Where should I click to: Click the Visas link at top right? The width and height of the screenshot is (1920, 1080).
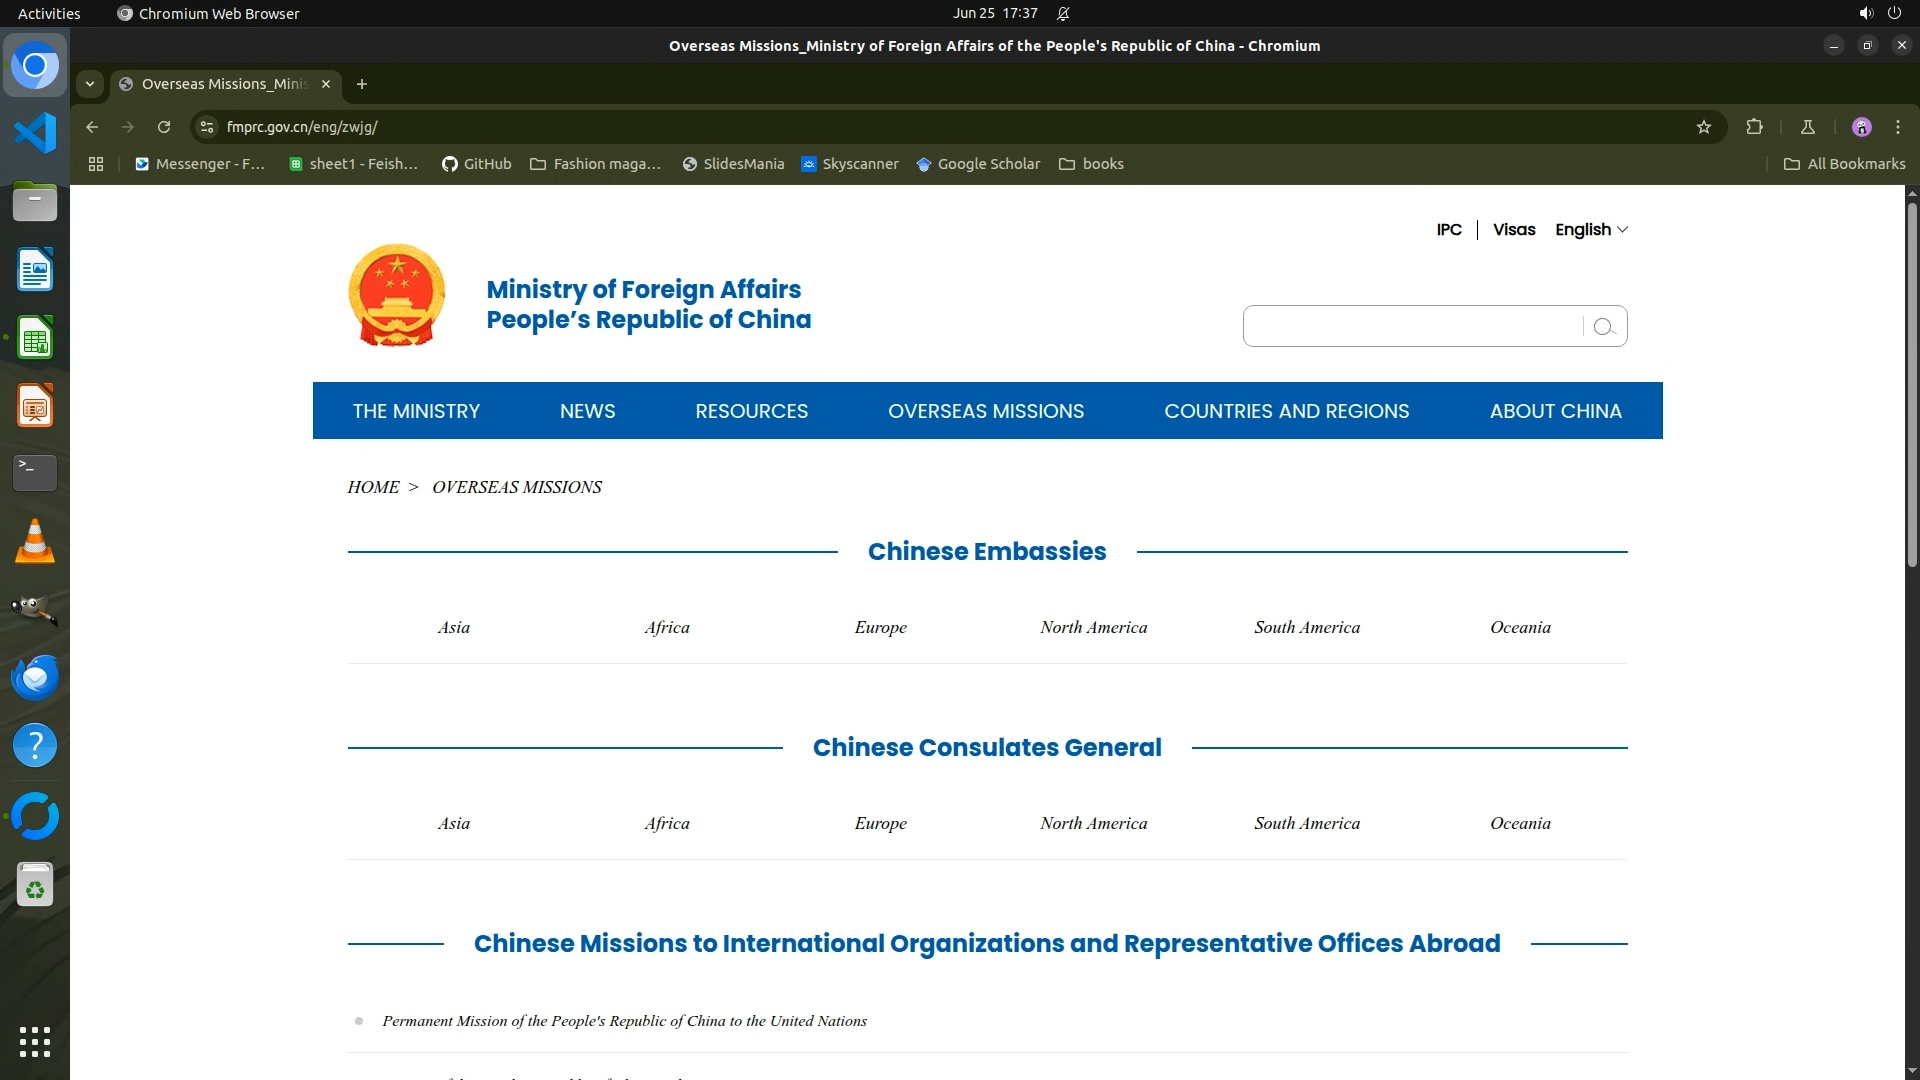point(1513,230)
